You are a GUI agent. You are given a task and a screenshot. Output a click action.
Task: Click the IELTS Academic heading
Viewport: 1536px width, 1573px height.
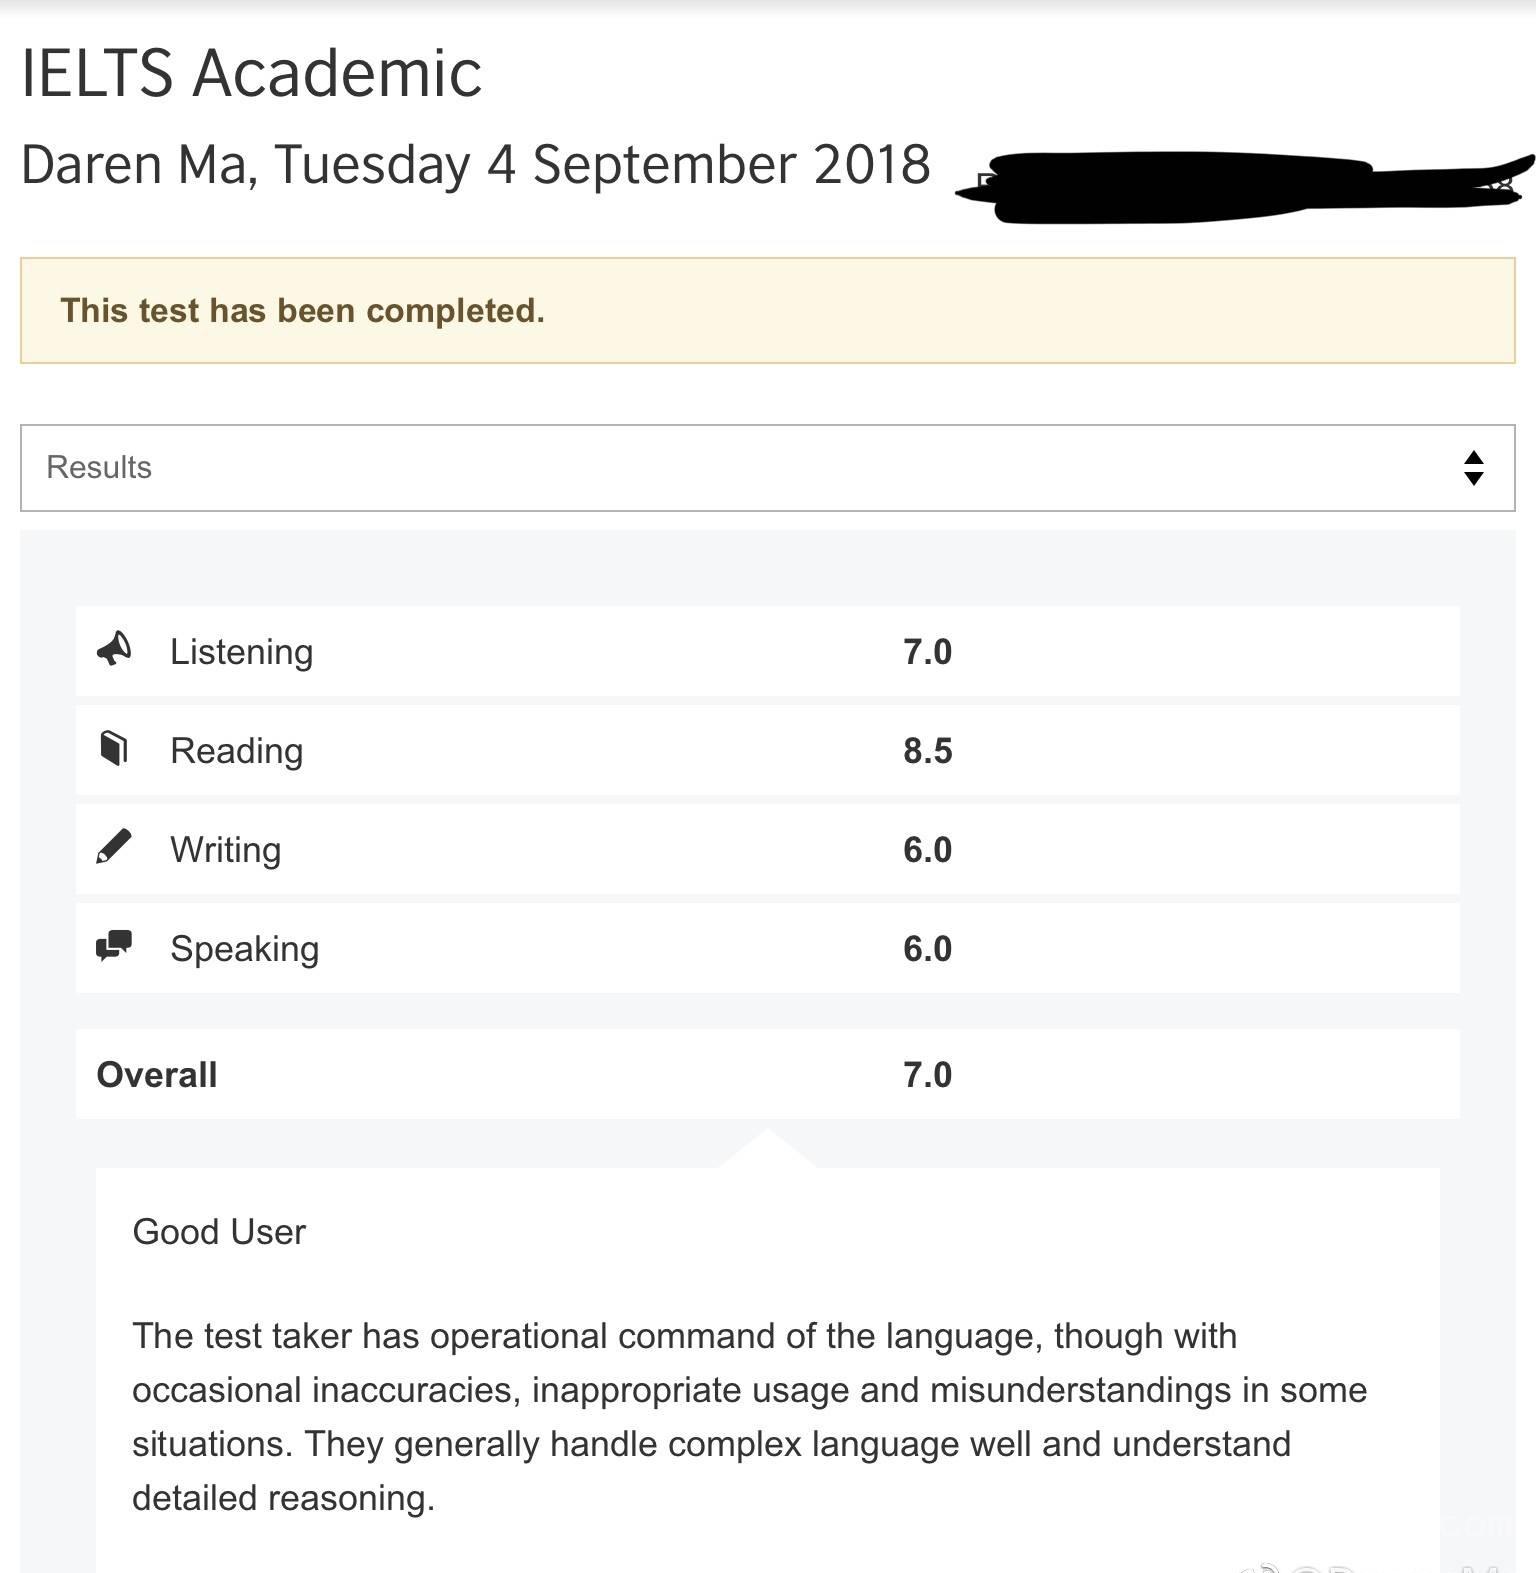click(x=251, y=73)
